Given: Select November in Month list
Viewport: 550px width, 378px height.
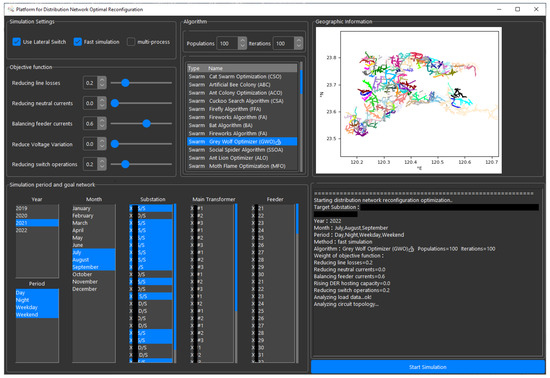Looking at the screenshot, I should pos(93,282).
